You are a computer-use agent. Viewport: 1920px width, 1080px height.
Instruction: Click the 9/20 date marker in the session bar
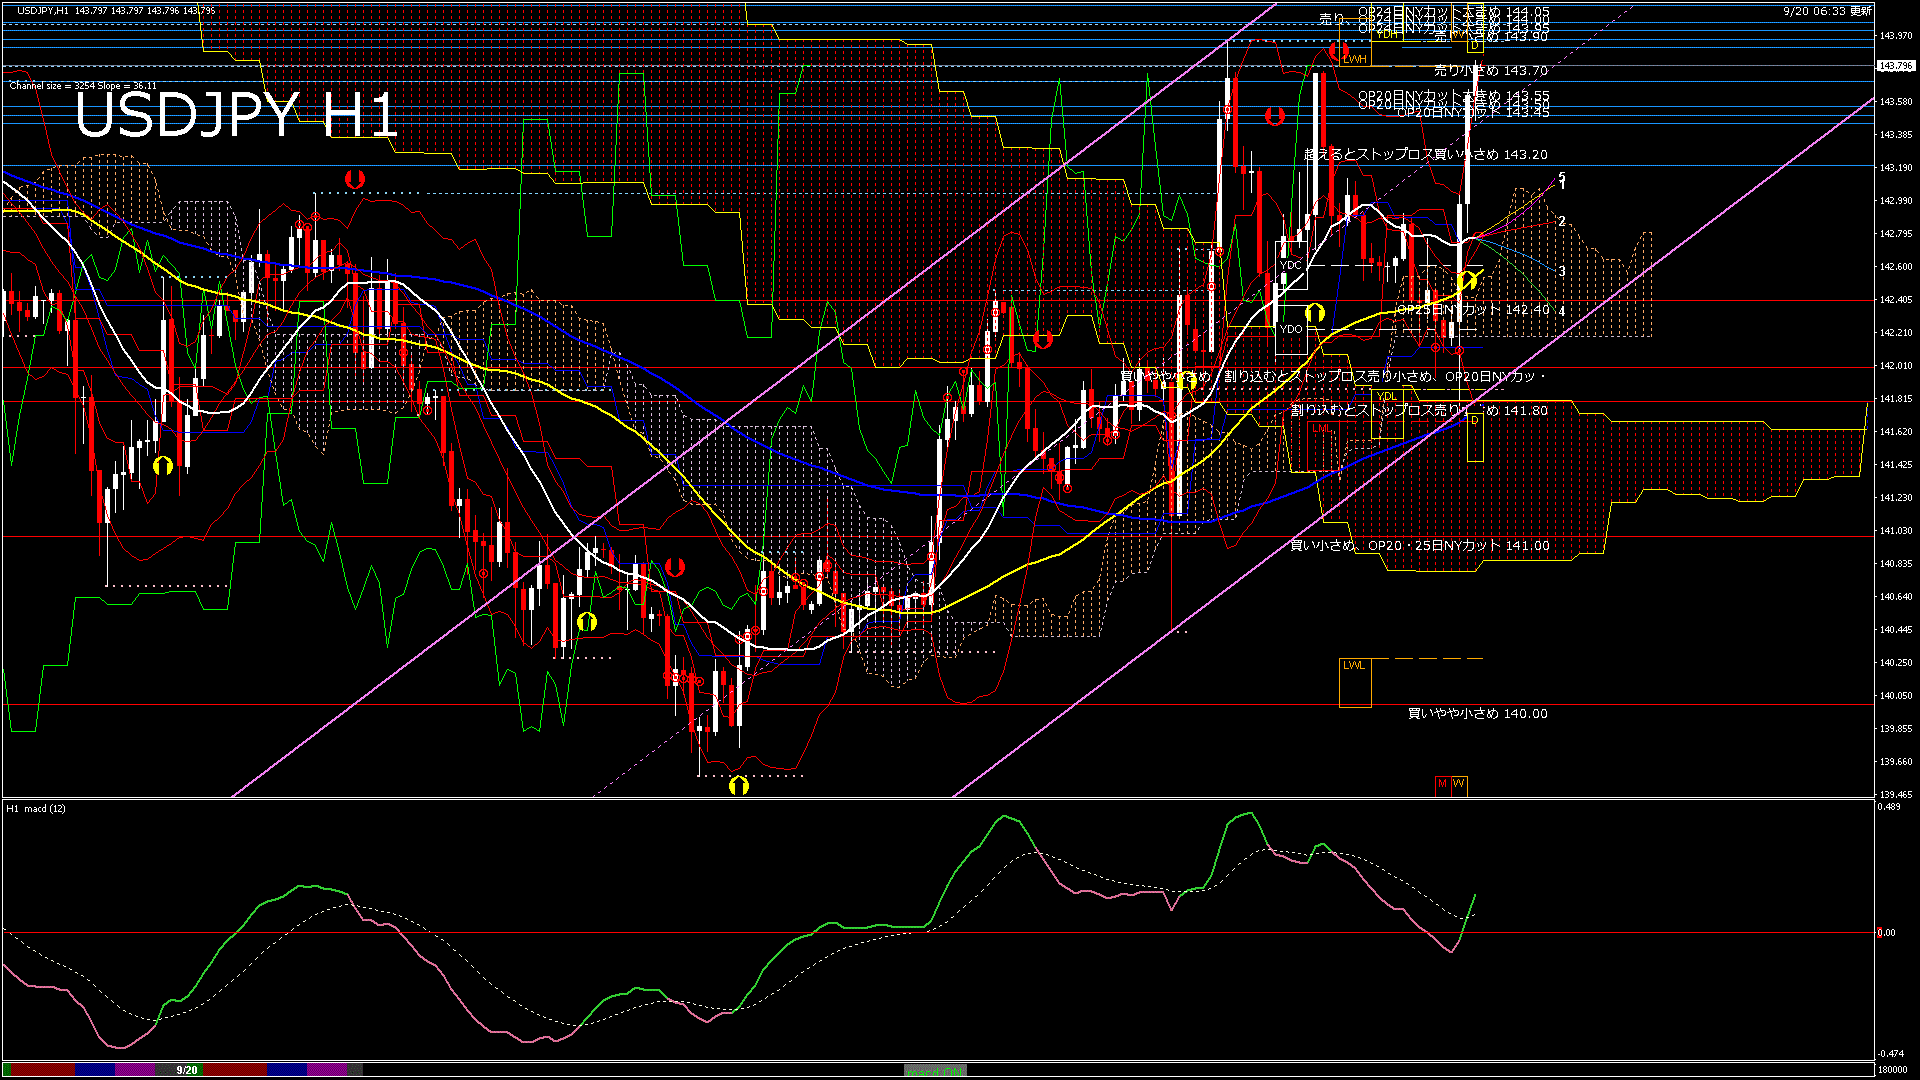point(187,1070)
